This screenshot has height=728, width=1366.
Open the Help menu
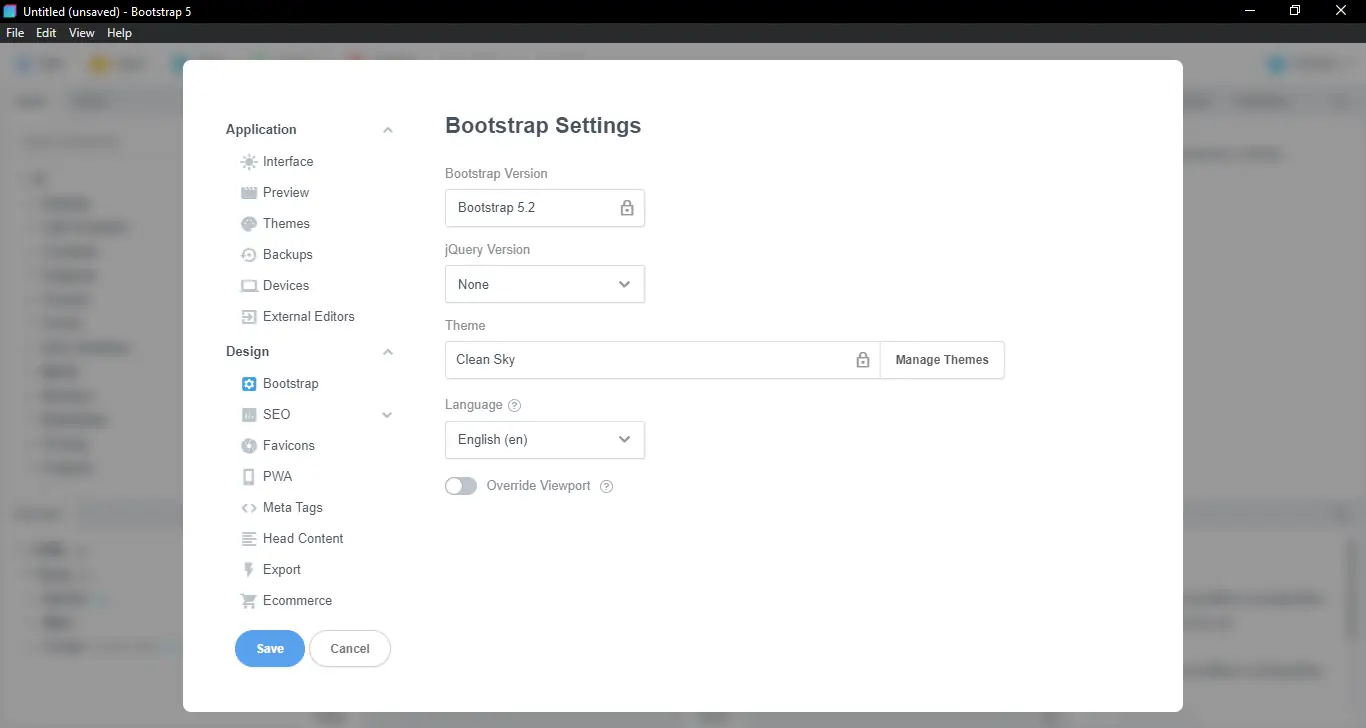click(119, 33)
